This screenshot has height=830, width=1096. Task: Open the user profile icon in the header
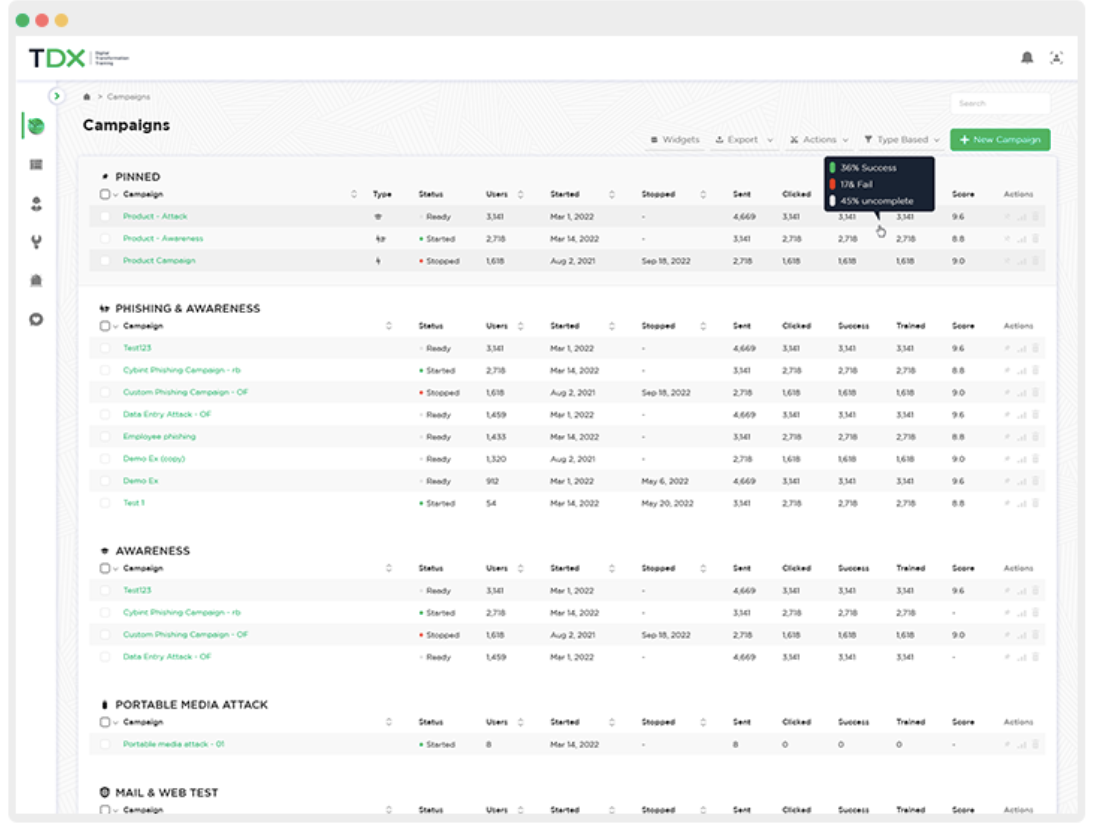coord(1056,57)
